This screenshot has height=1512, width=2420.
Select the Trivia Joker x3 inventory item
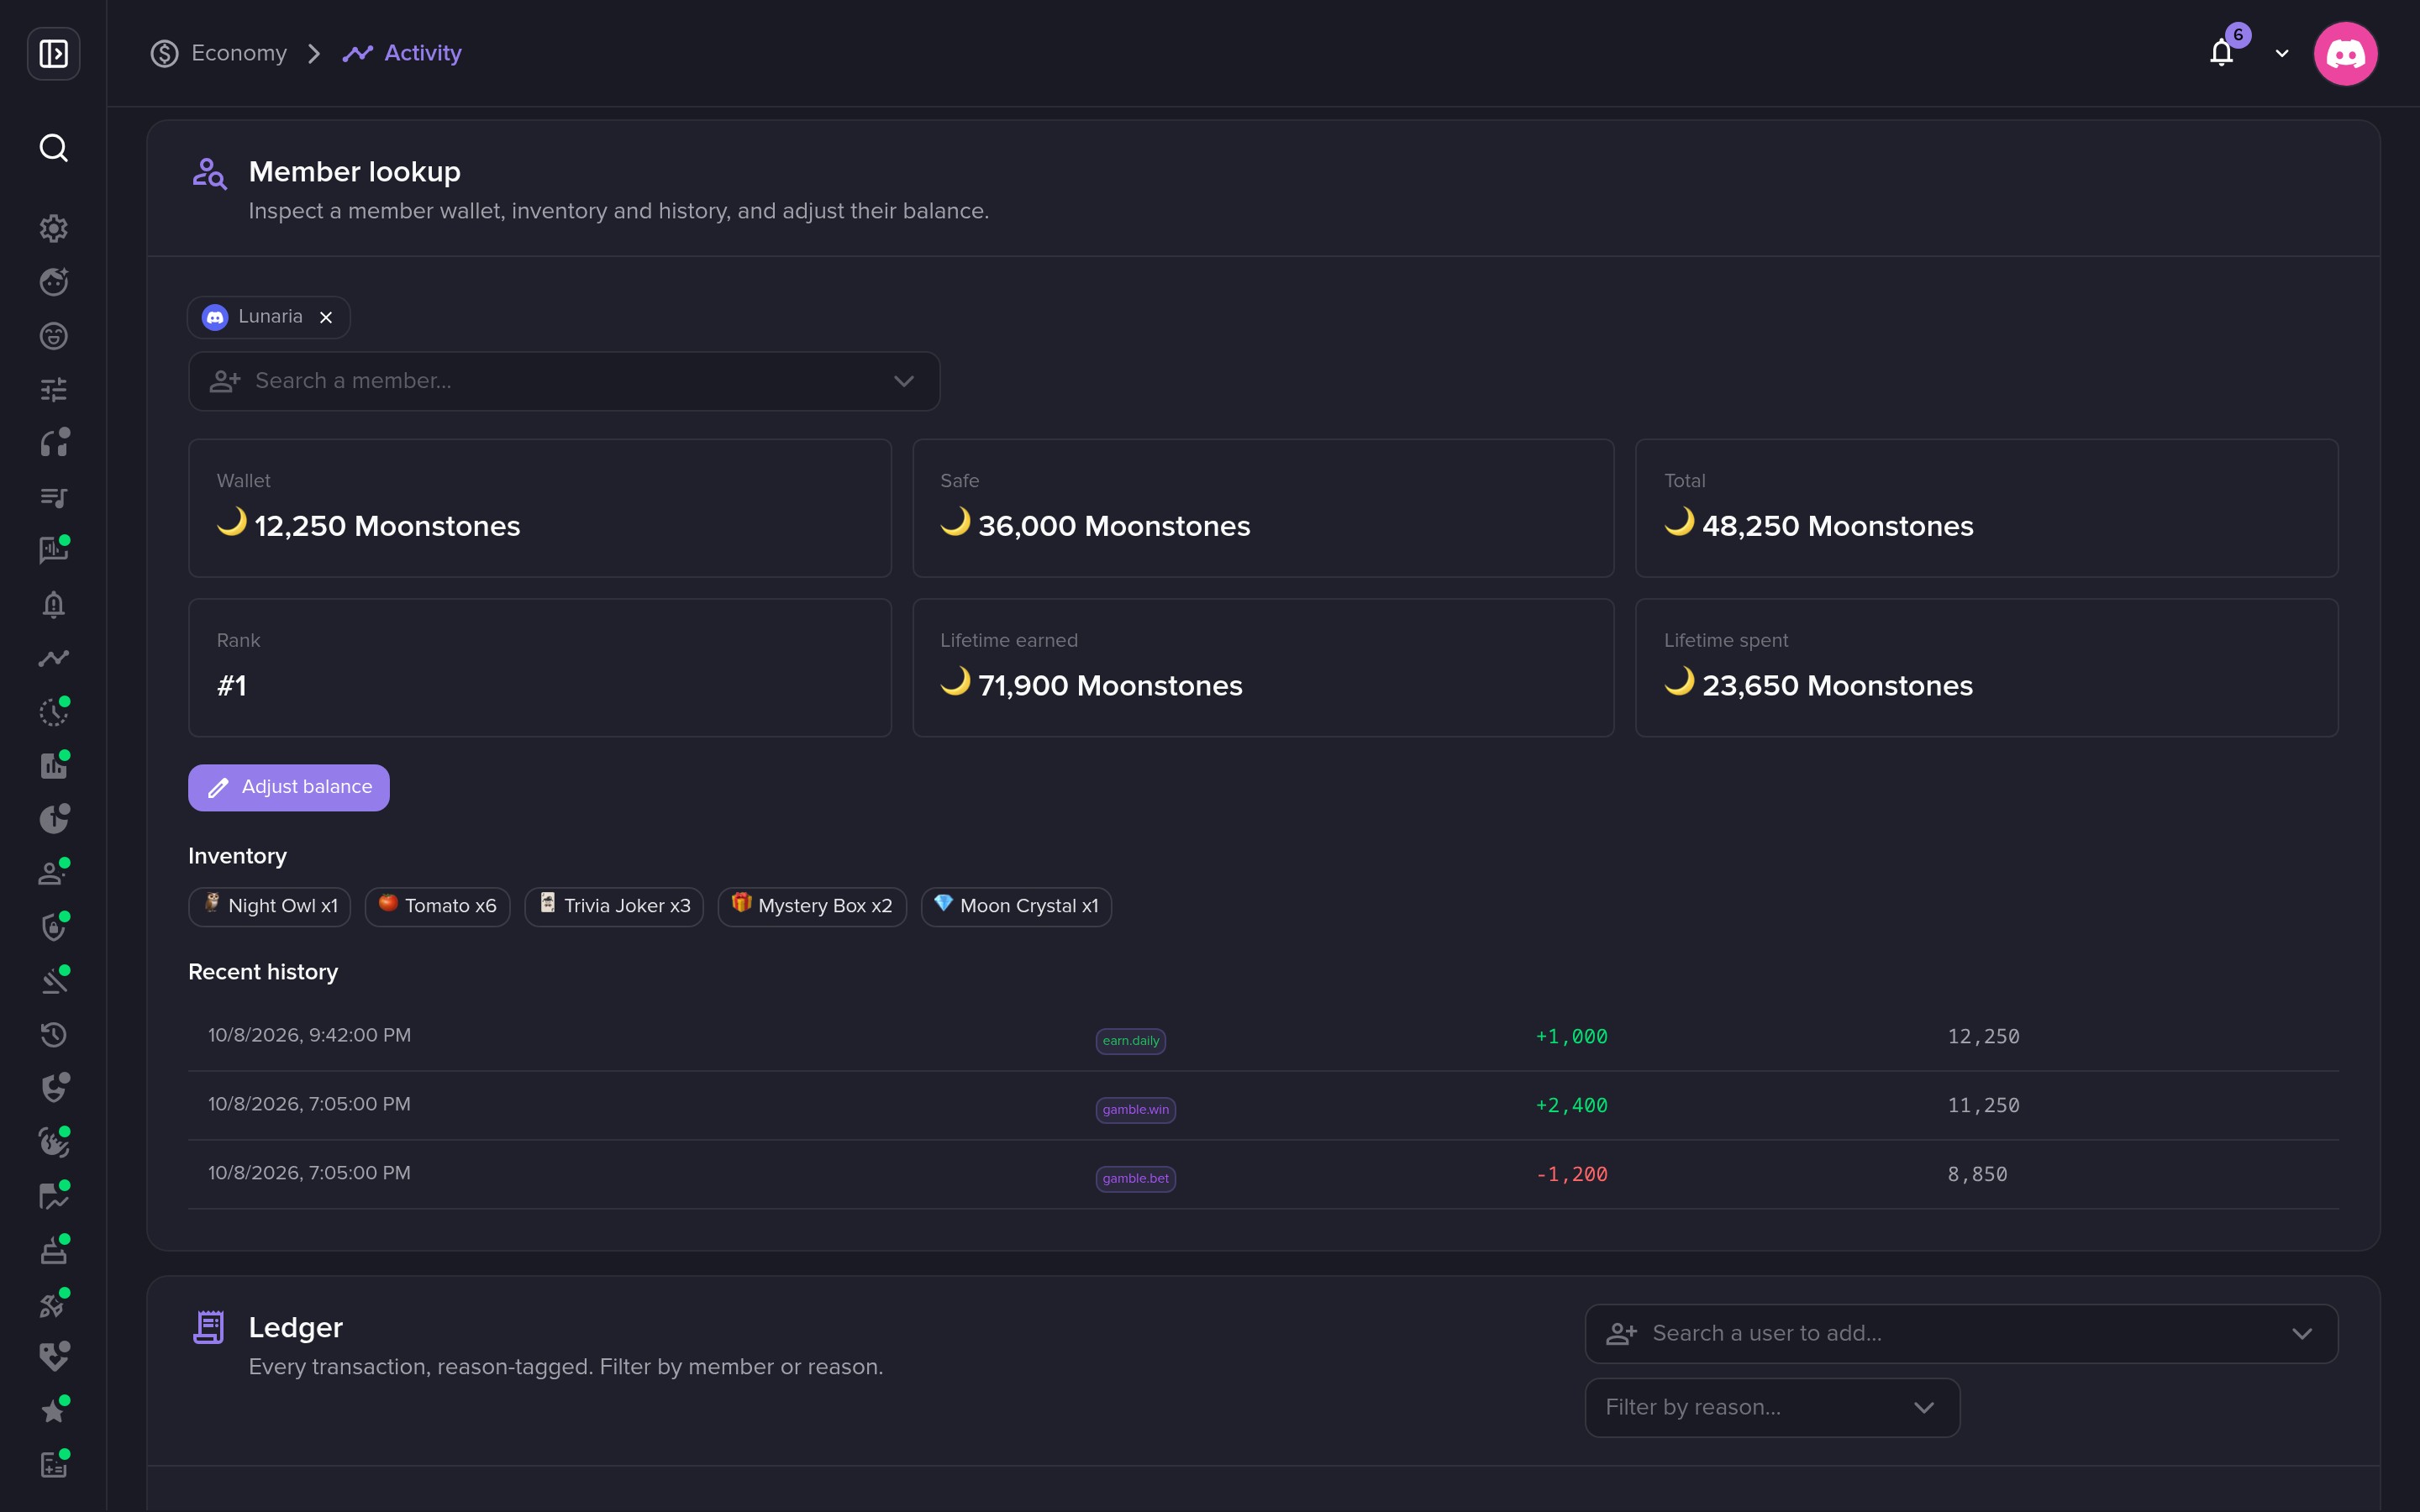coord(614,907)
